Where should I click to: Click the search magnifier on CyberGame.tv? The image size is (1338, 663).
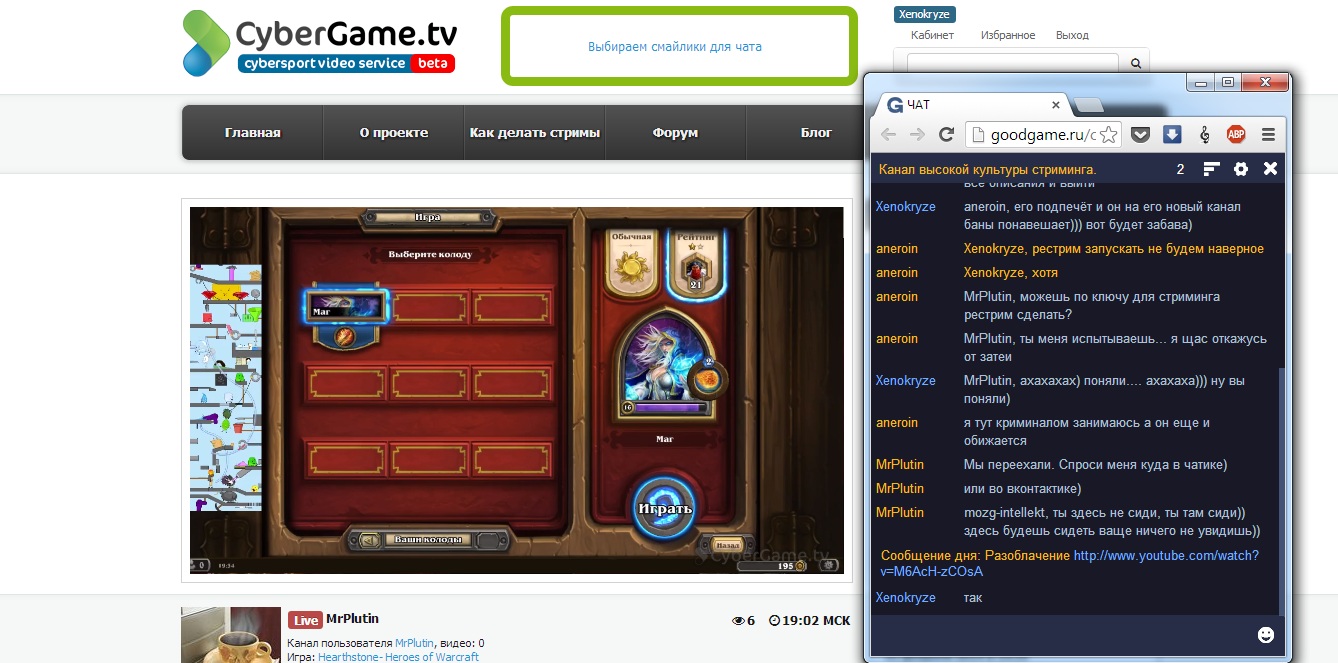[1136, 63]
